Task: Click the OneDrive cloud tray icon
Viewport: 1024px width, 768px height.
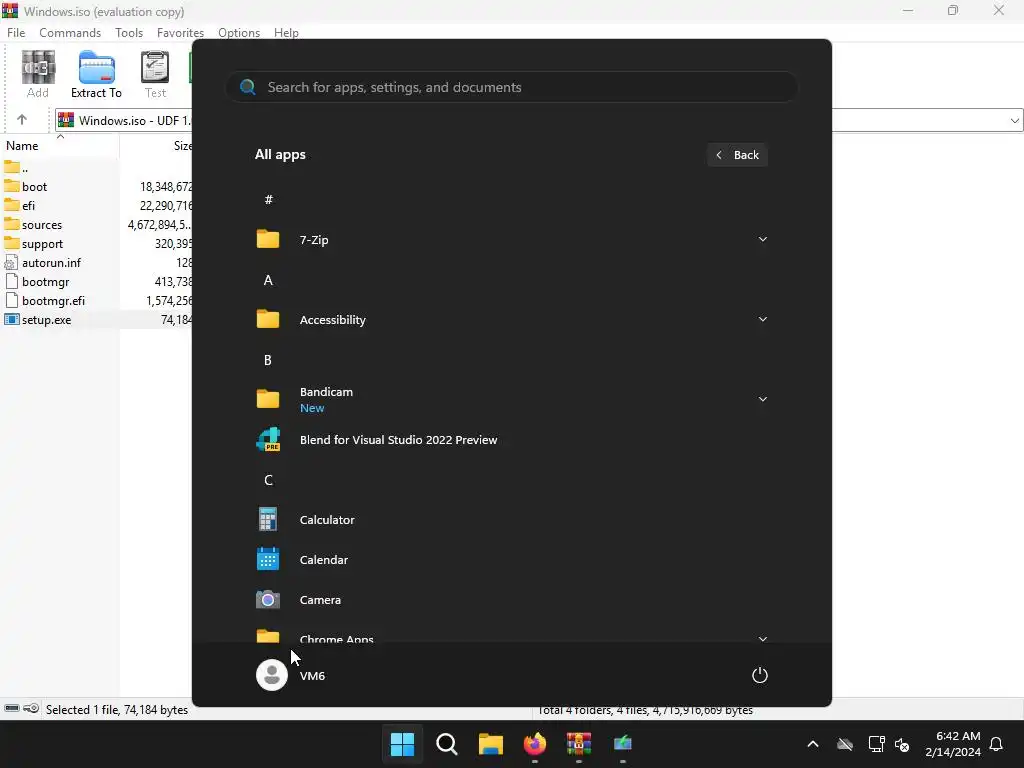Action: pos(845,744)
